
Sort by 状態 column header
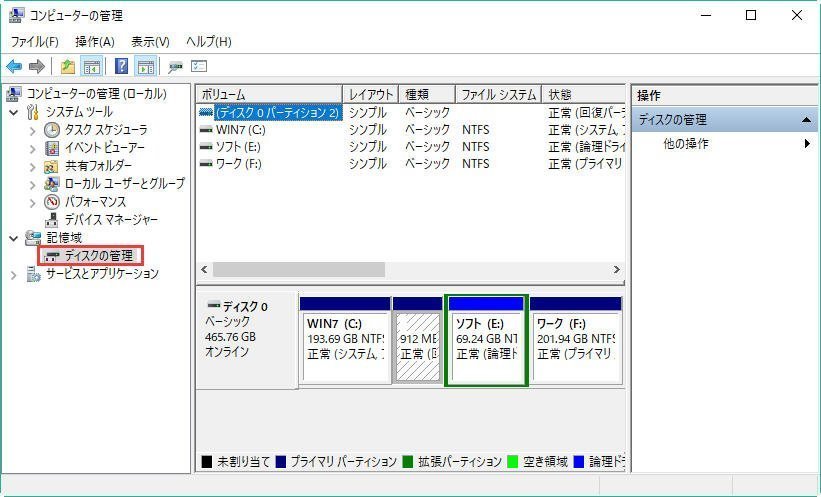point(583,95)
